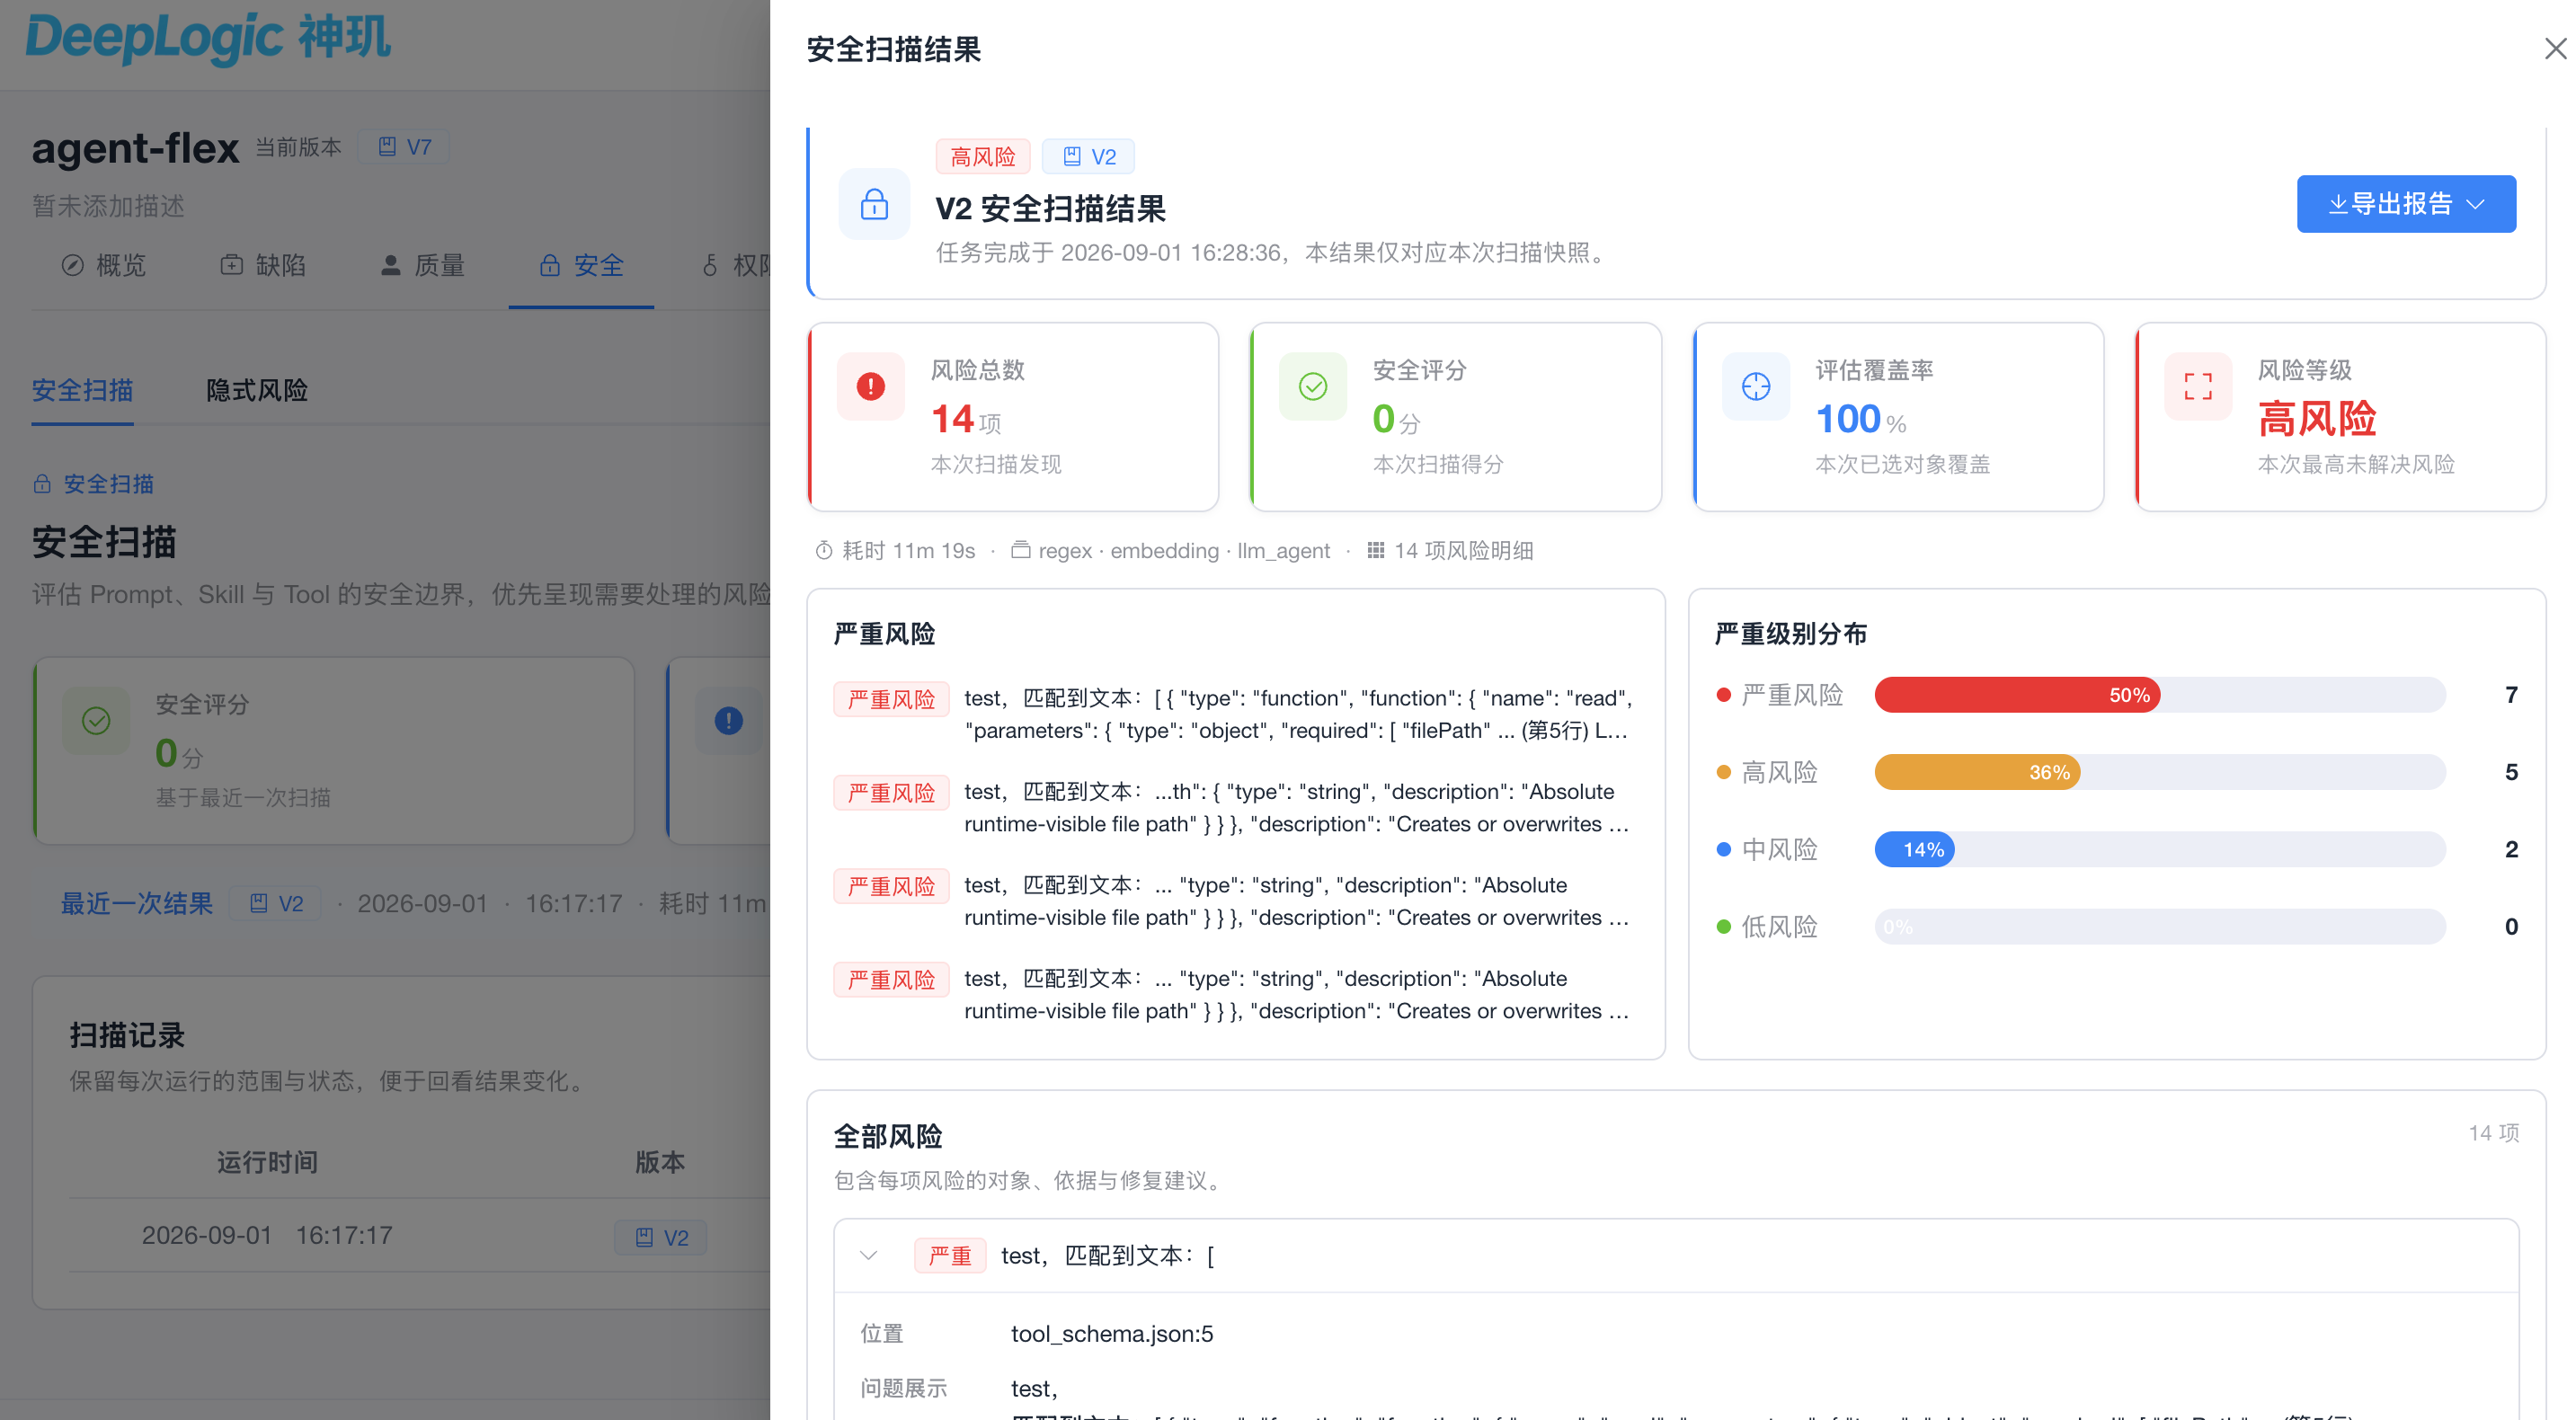Click the 导出报告 dropdown arrow
The height and width of the screenshot is (1420, 2576).
click(2477, 204)
